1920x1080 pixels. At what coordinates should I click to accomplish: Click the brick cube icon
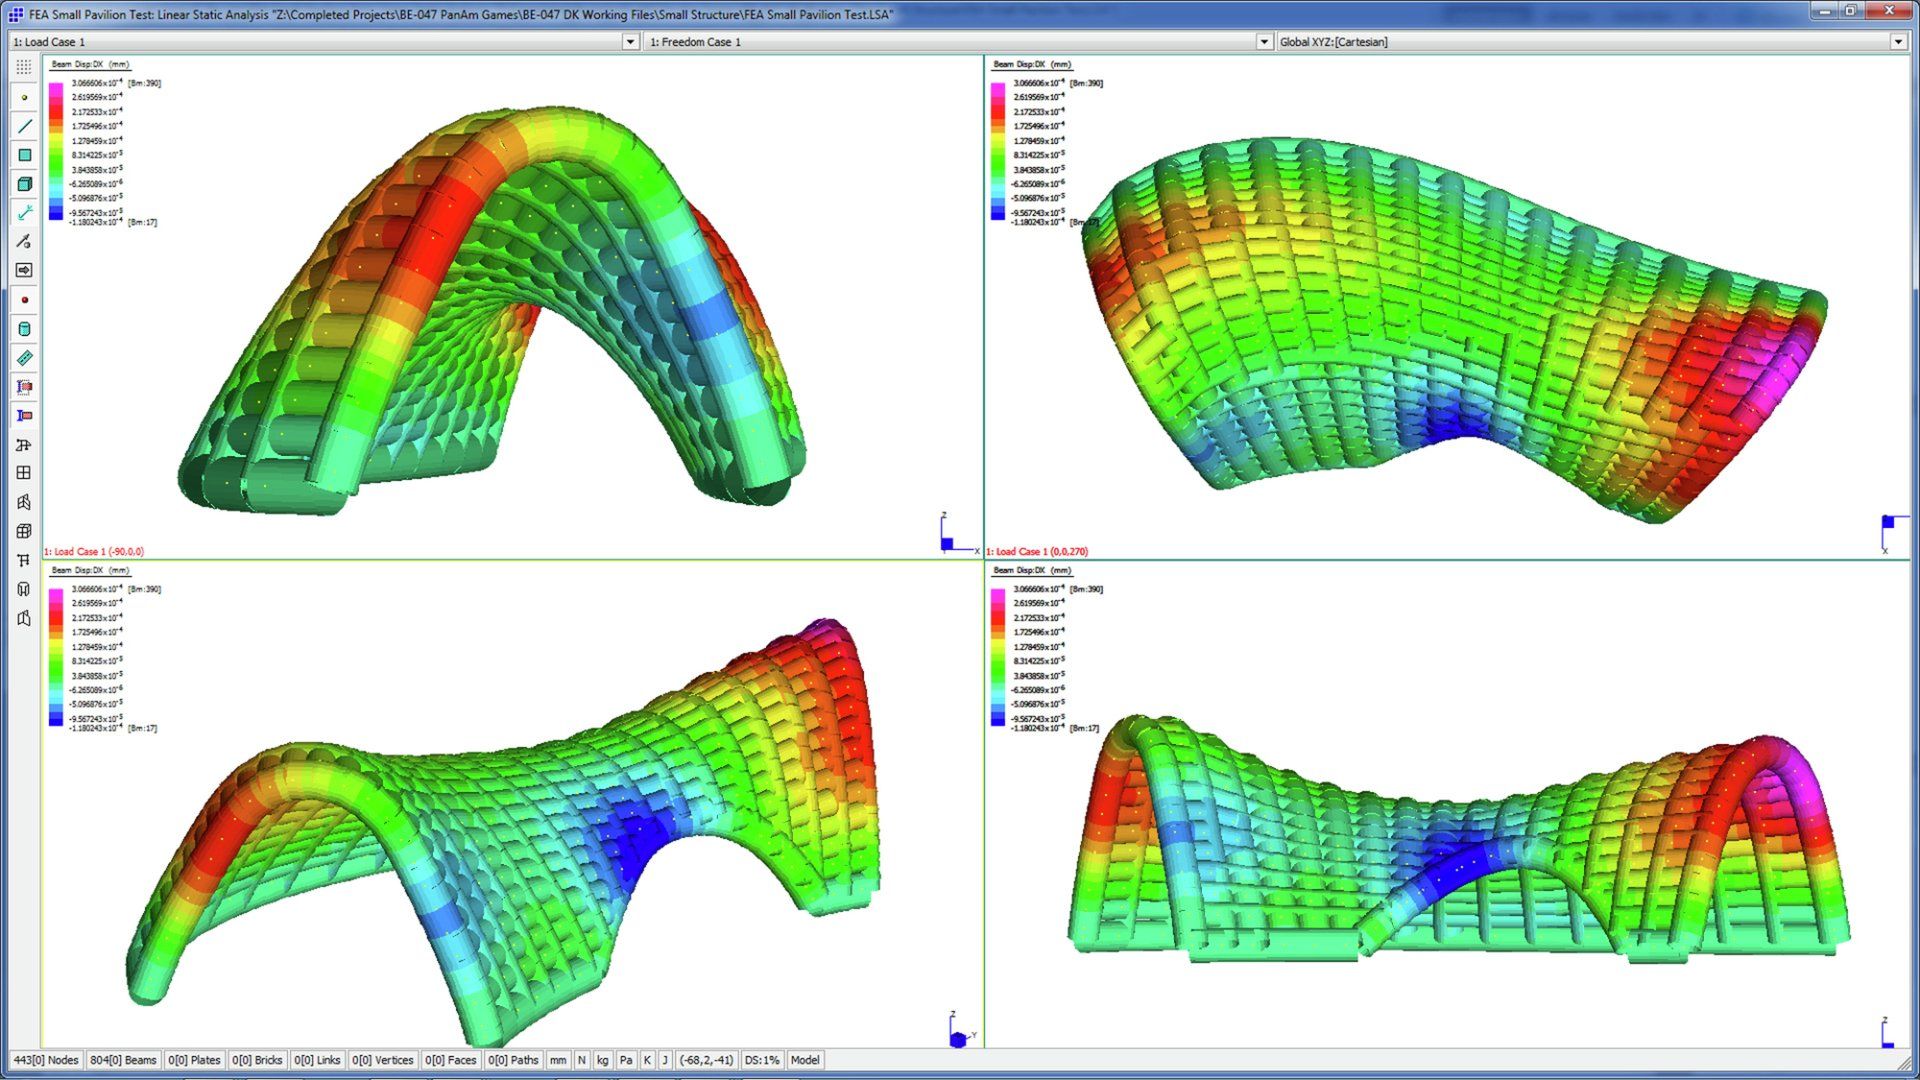(x=24, y=184)
